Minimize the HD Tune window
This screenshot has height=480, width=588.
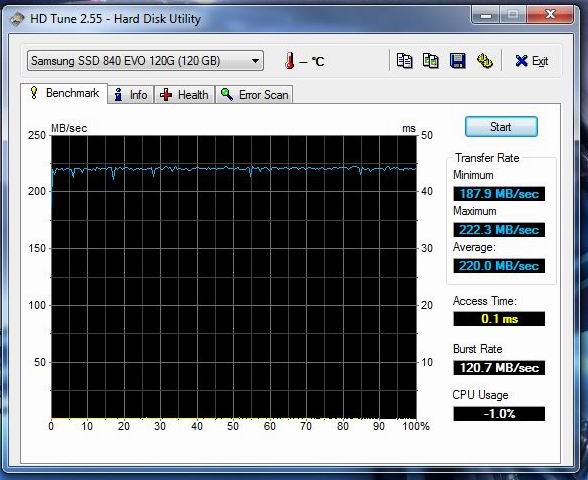(x=486, y=15)
